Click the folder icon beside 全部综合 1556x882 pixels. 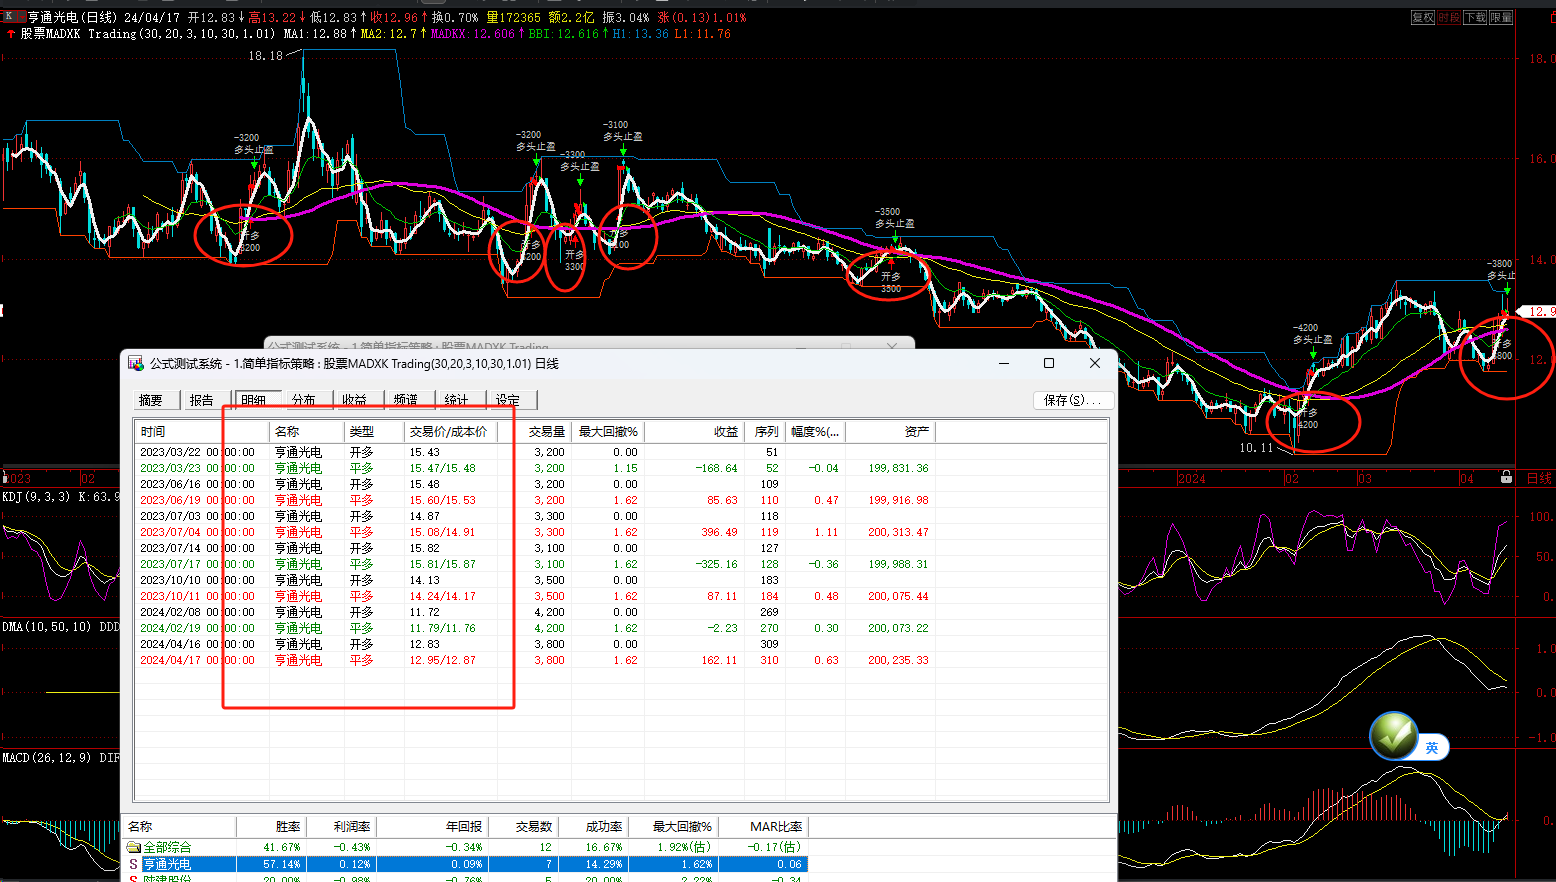133,847
